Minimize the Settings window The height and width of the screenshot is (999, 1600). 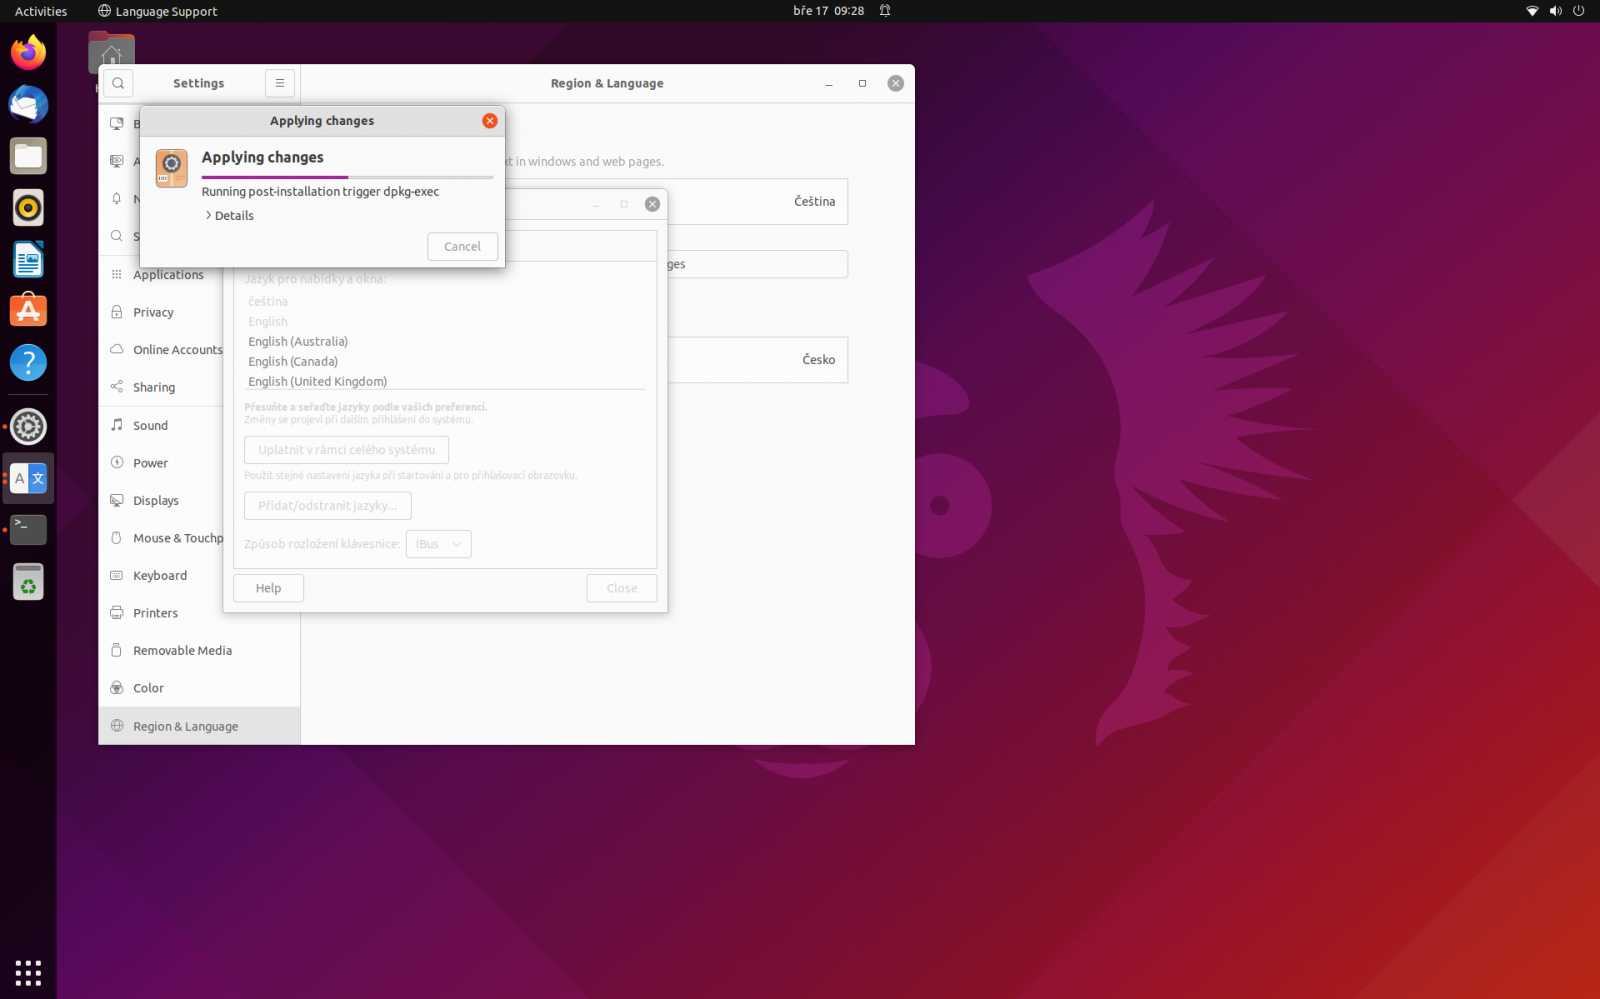(x=829, y=83)
